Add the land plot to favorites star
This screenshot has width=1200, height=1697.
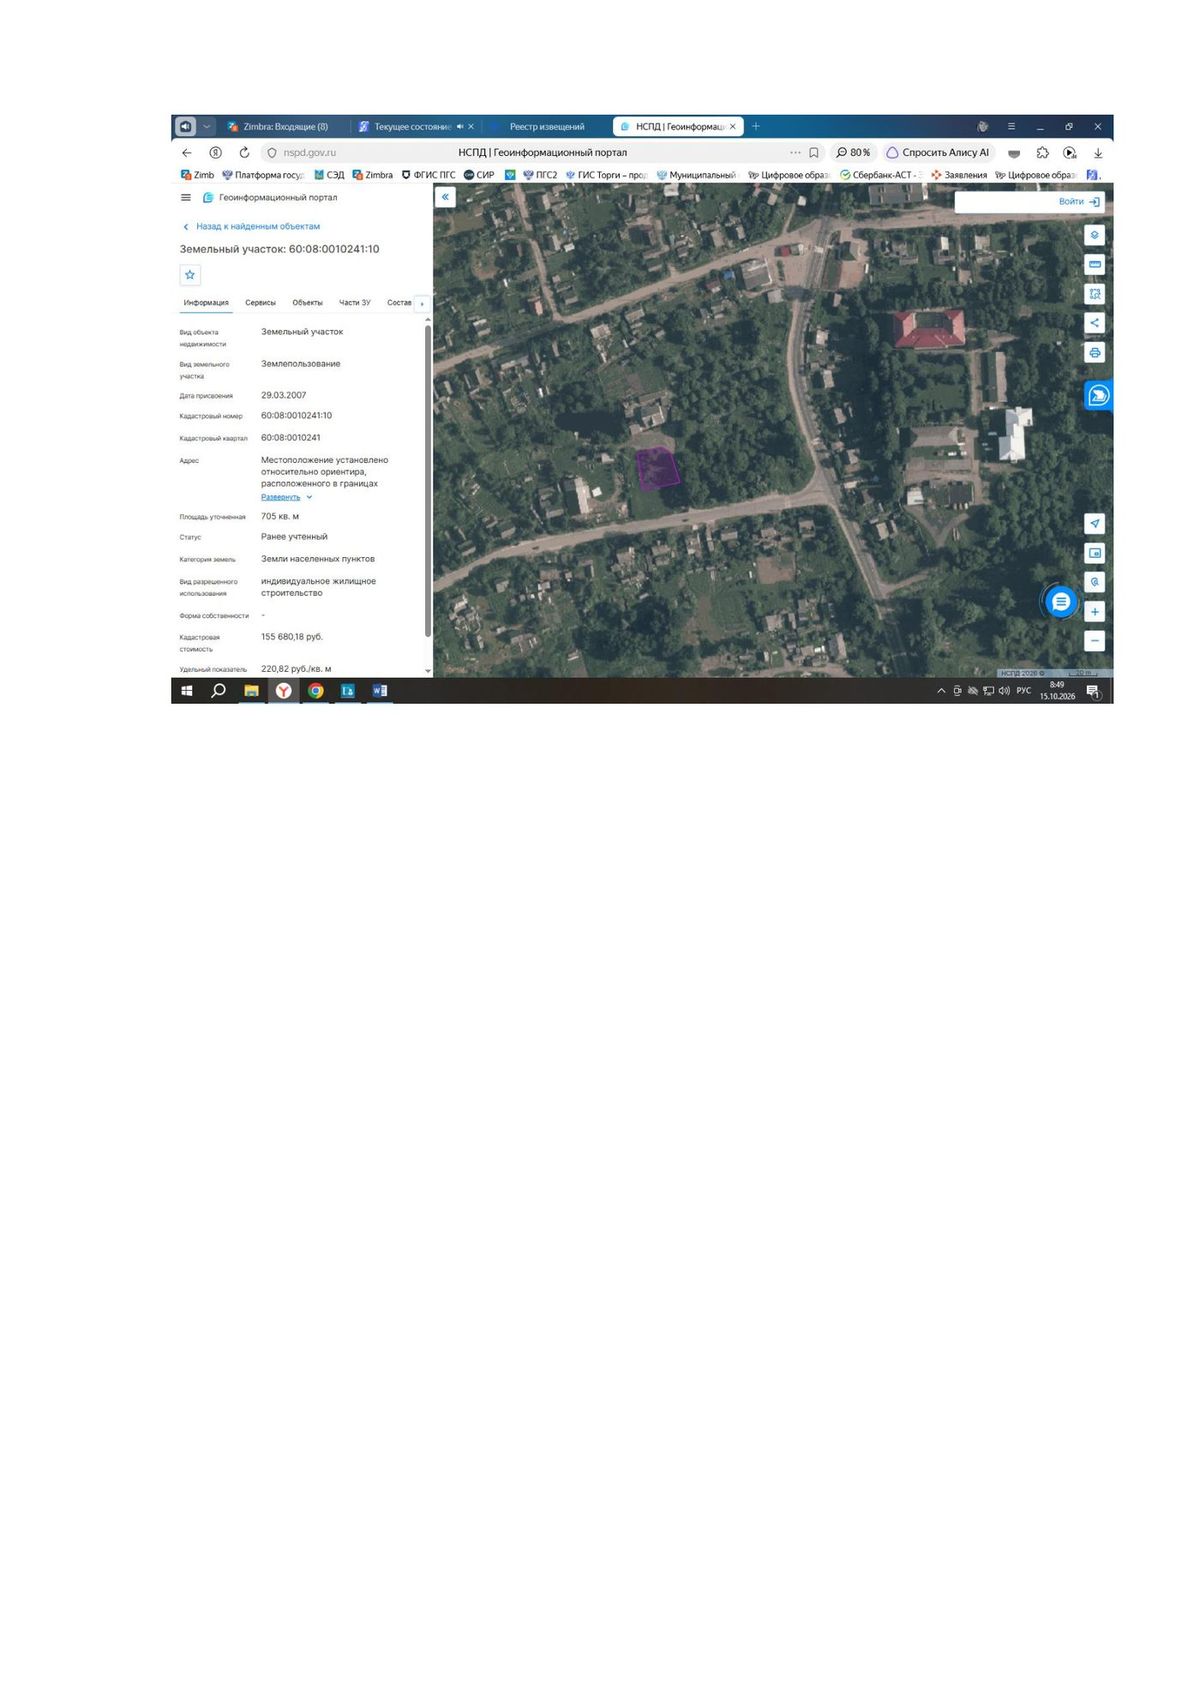point(190,275)
